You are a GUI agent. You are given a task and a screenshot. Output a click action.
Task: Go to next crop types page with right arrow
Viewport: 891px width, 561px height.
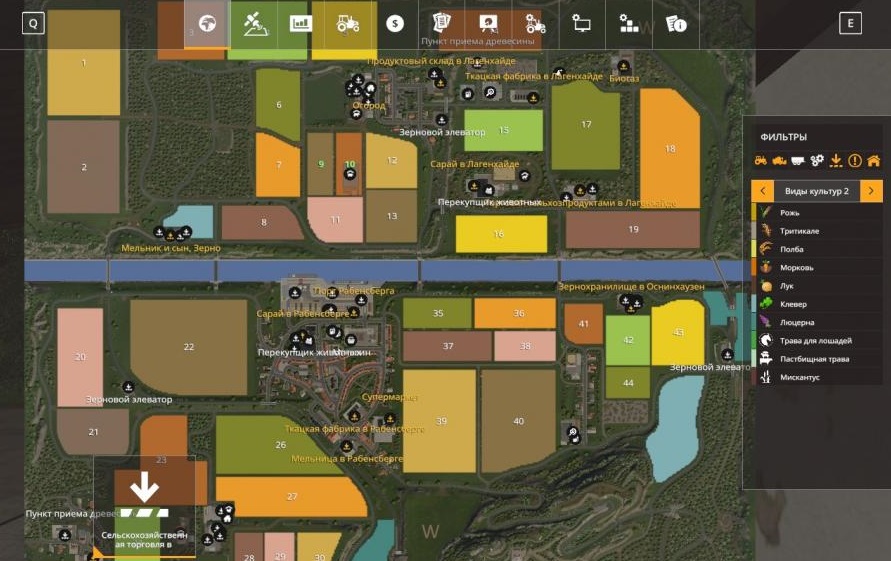click(871, 190)
